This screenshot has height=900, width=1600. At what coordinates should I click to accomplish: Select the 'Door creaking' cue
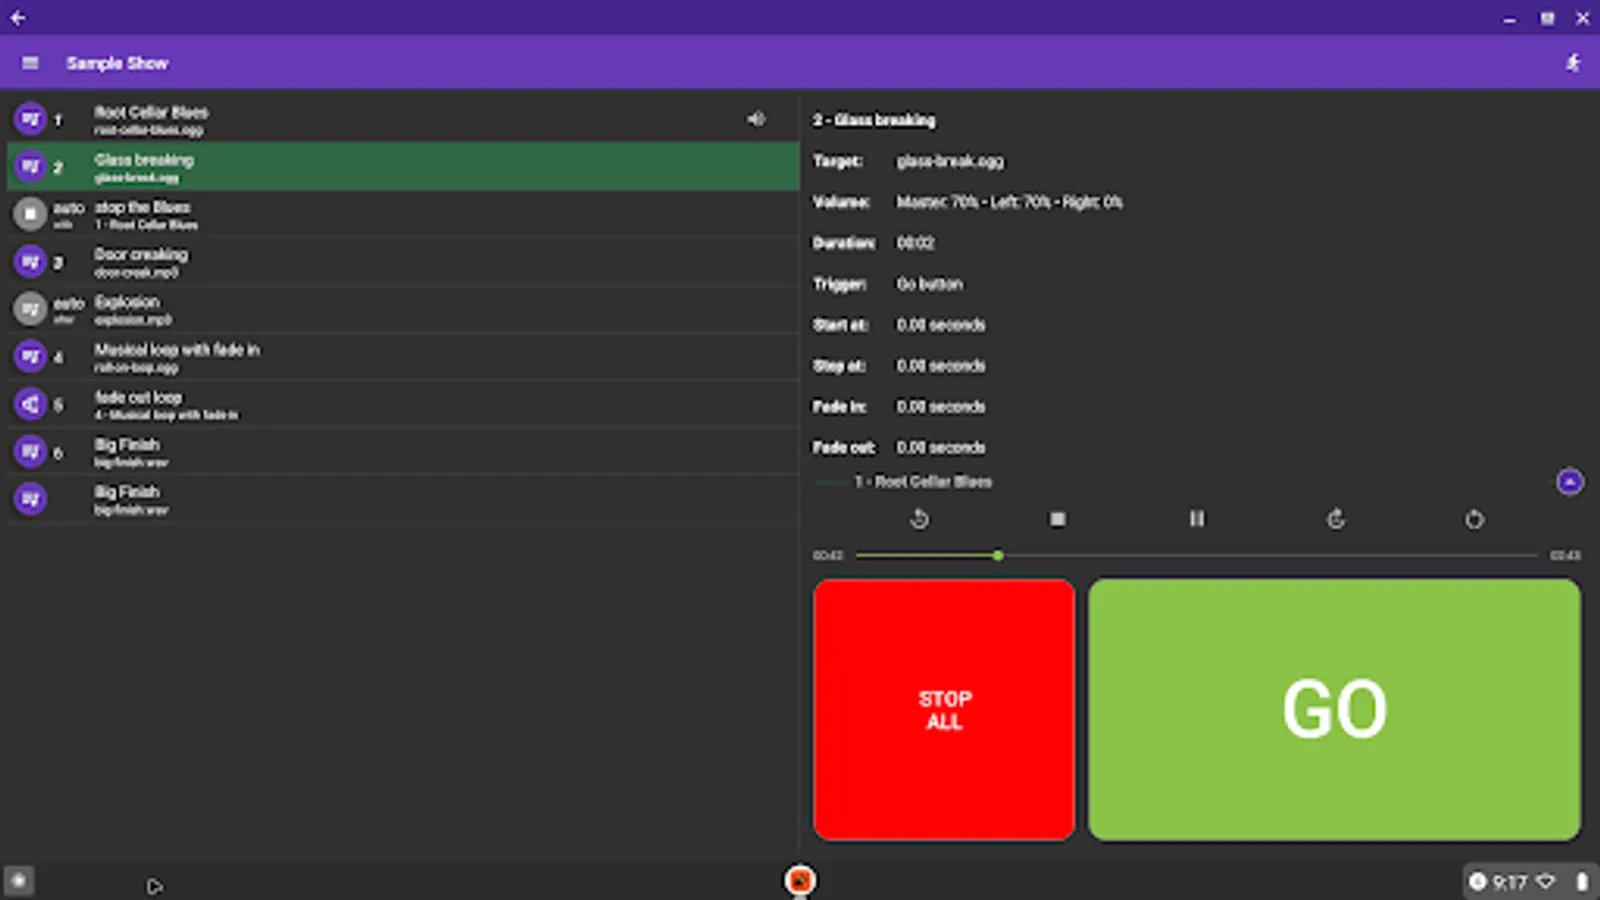400,261
